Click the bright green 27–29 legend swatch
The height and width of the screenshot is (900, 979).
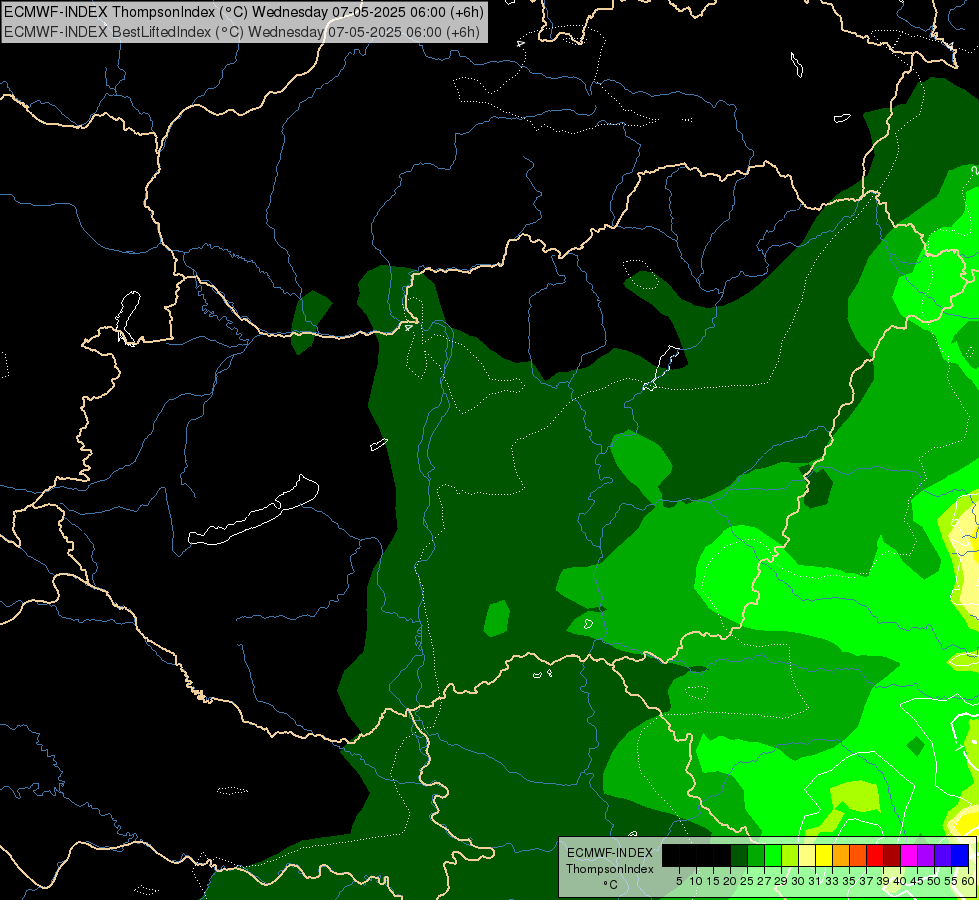pos(773,855)
